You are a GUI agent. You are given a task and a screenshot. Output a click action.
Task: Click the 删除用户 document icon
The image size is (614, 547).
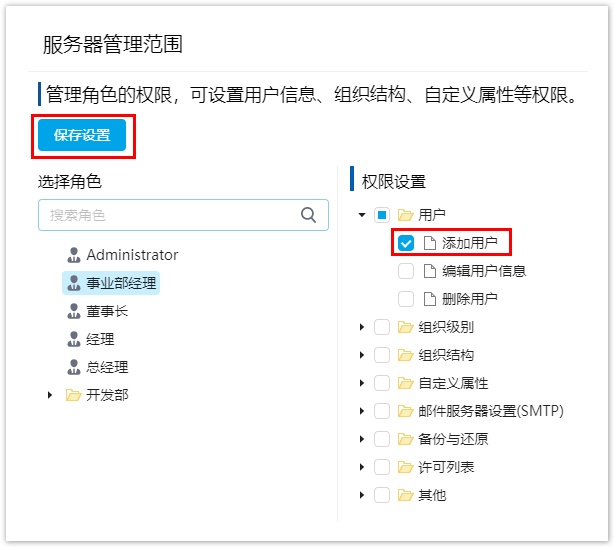coord(429,298)
